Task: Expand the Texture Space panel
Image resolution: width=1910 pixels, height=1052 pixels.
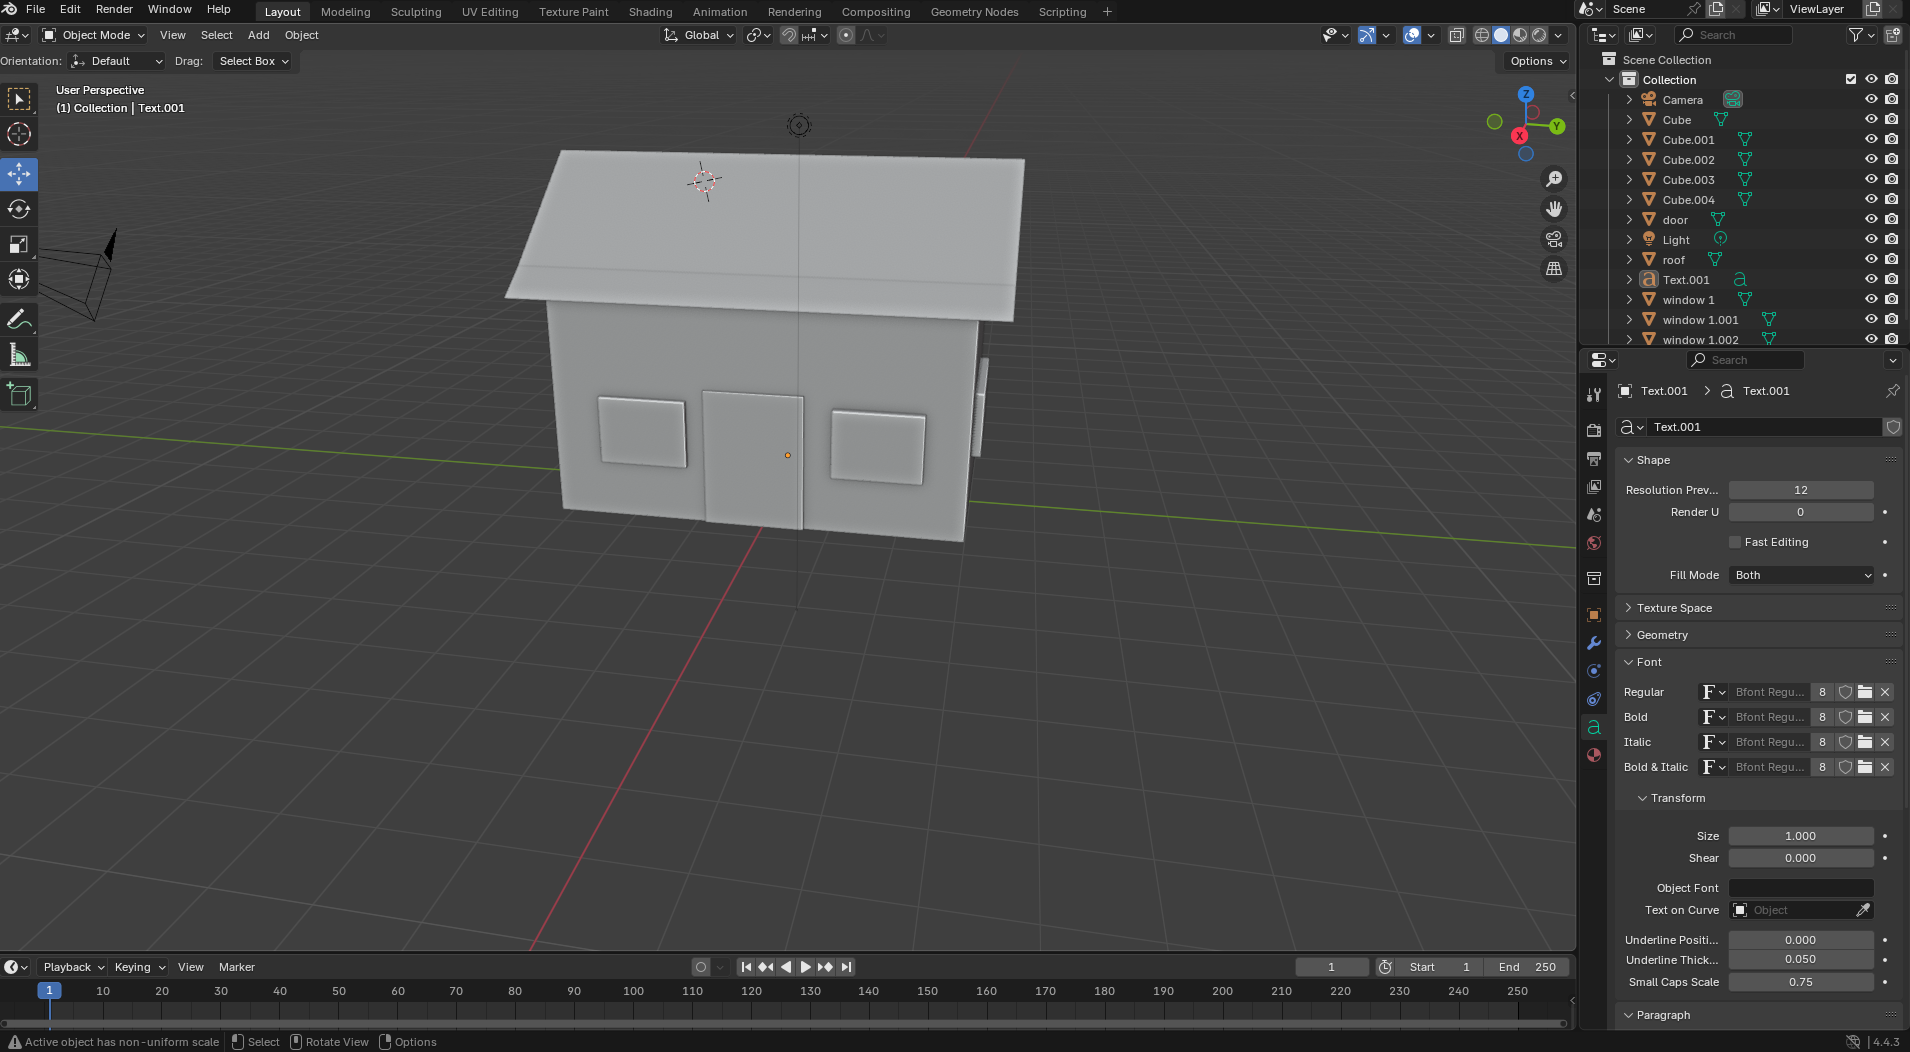Action: tap(1673, 608)
